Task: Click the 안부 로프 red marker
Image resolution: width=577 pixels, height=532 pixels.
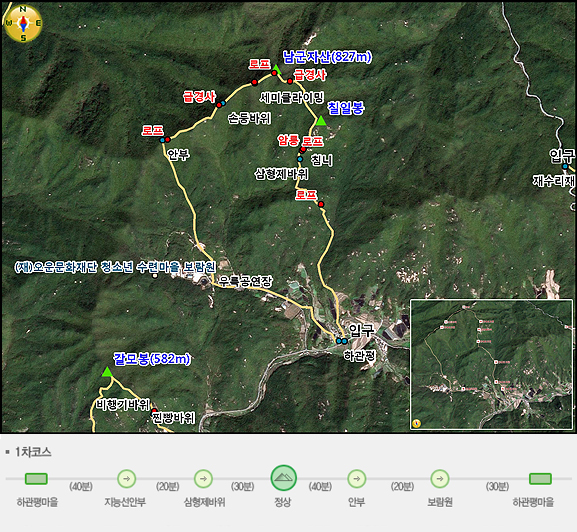Action: 167,139
